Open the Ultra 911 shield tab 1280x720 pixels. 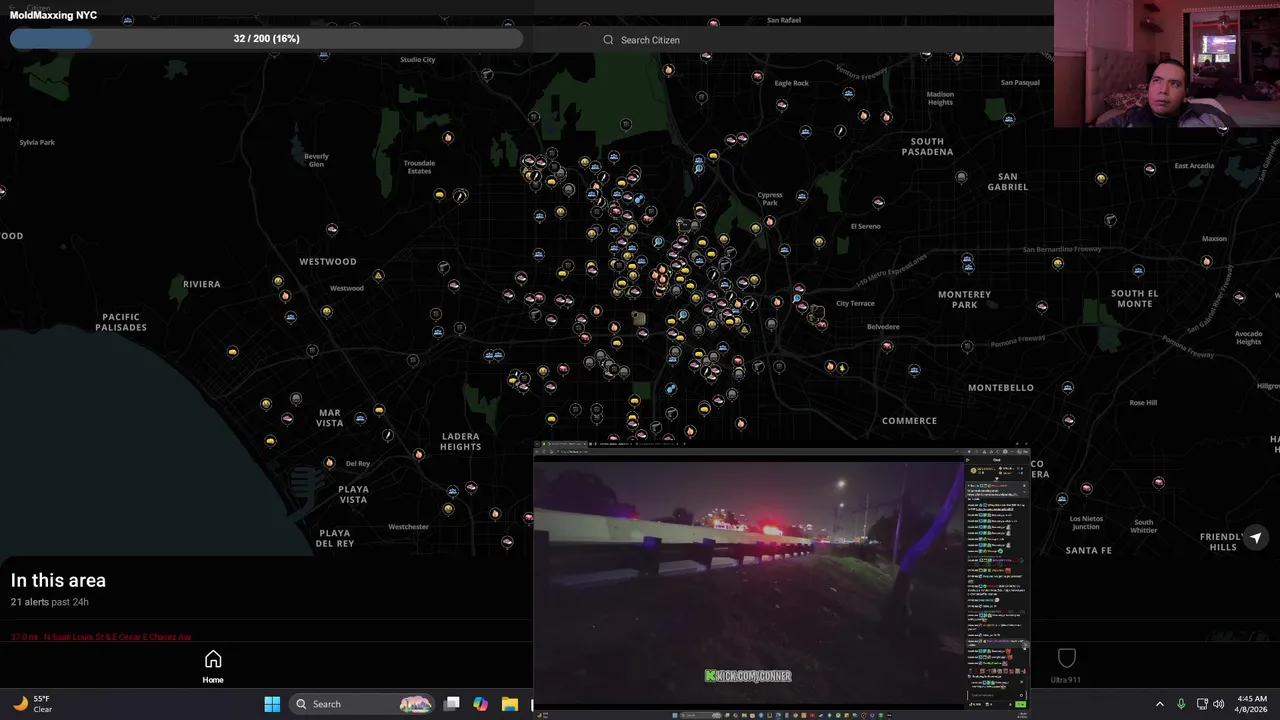[x=1066, y=666]
